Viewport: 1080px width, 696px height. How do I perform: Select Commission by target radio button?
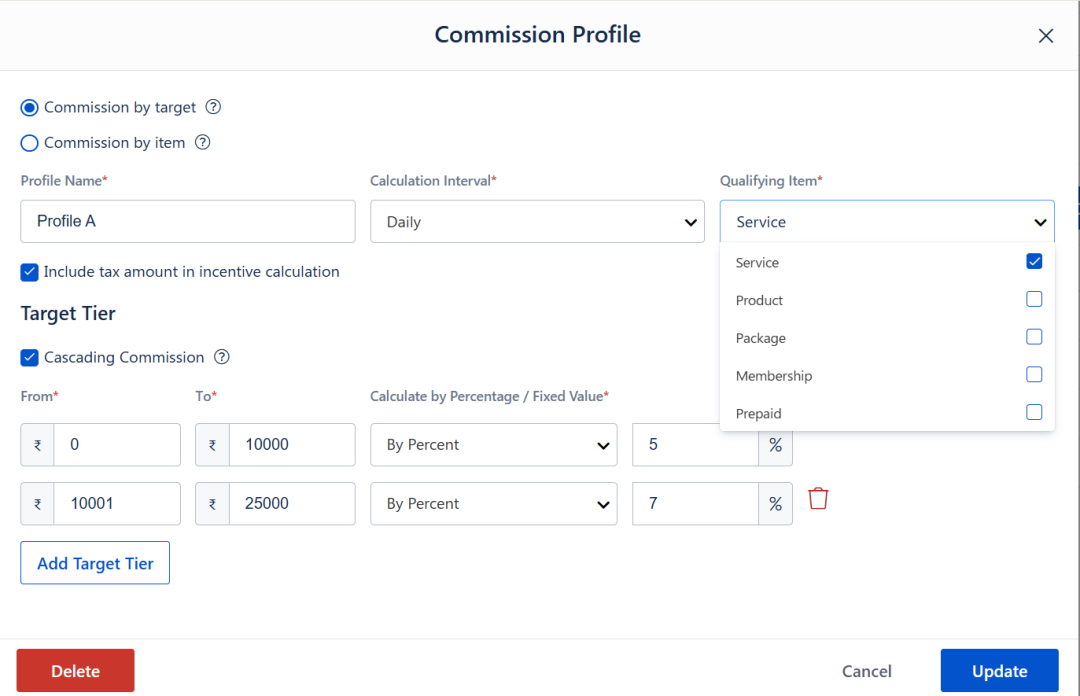30,108
